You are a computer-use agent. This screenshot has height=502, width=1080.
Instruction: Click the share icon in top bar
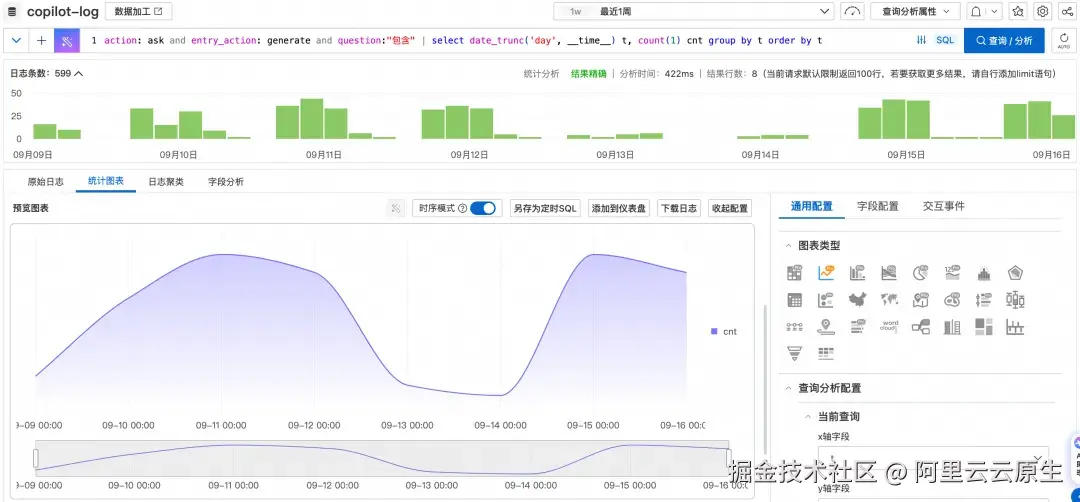tap(1067, 11)
